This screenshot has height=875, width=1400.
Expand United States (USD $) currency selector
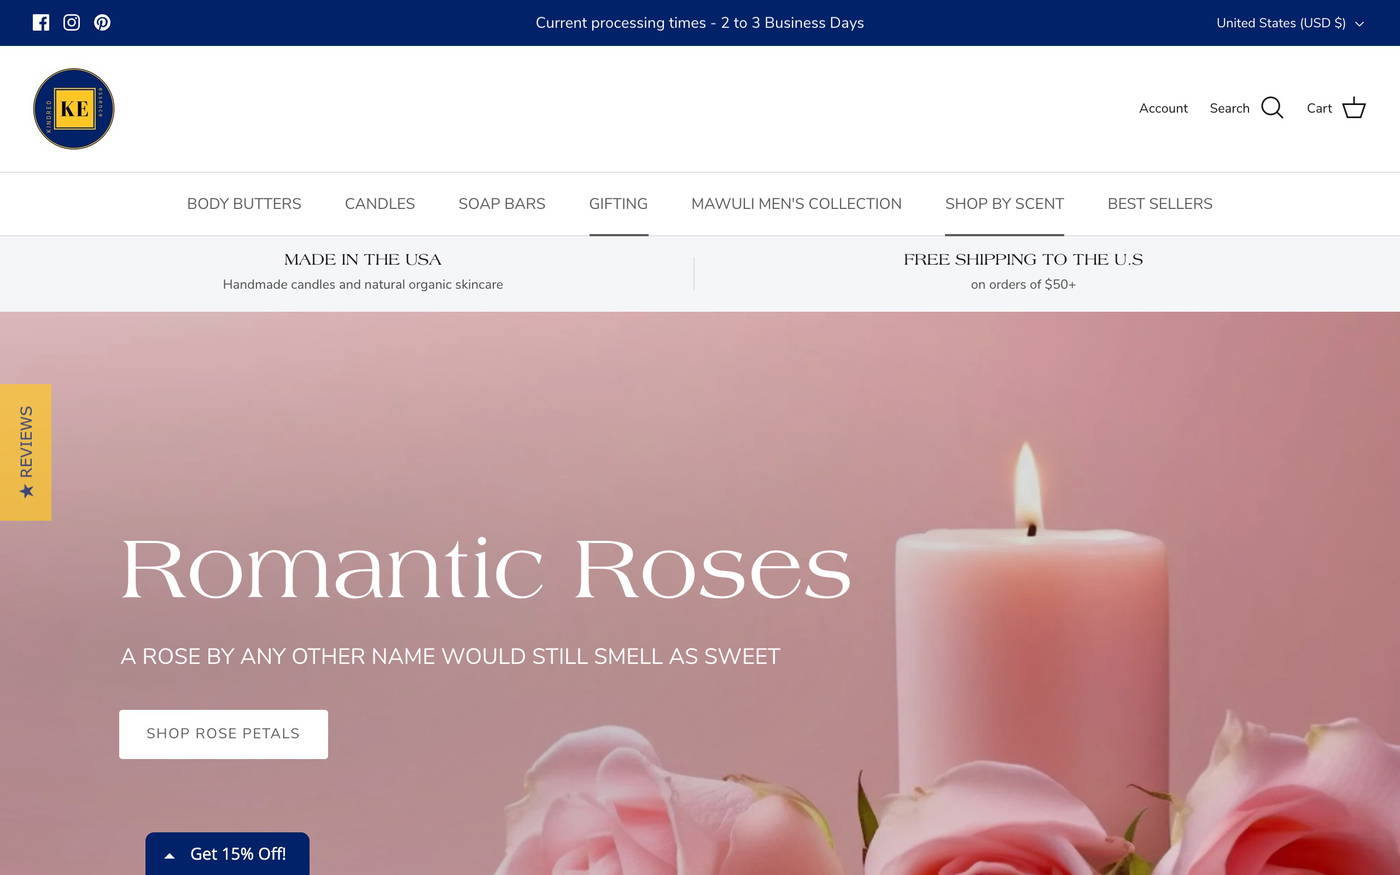[1289, 23]
